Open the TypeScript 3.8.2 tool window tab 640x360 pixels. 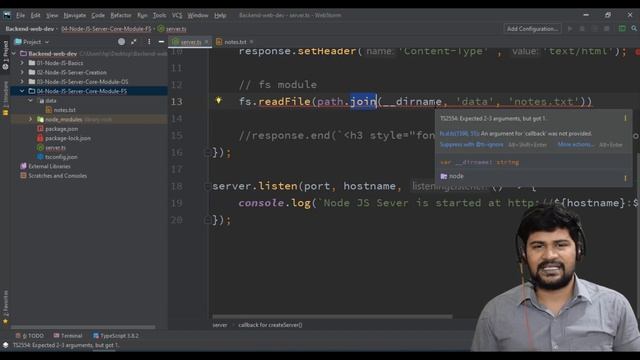pos(116,336)
